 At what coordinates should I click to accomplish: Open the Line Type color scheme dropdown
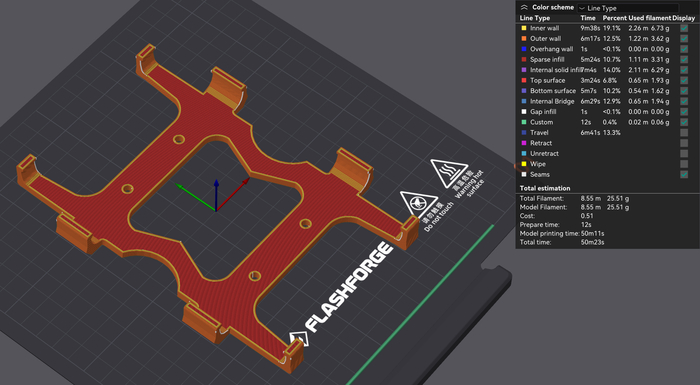click(x=628, y=8)
